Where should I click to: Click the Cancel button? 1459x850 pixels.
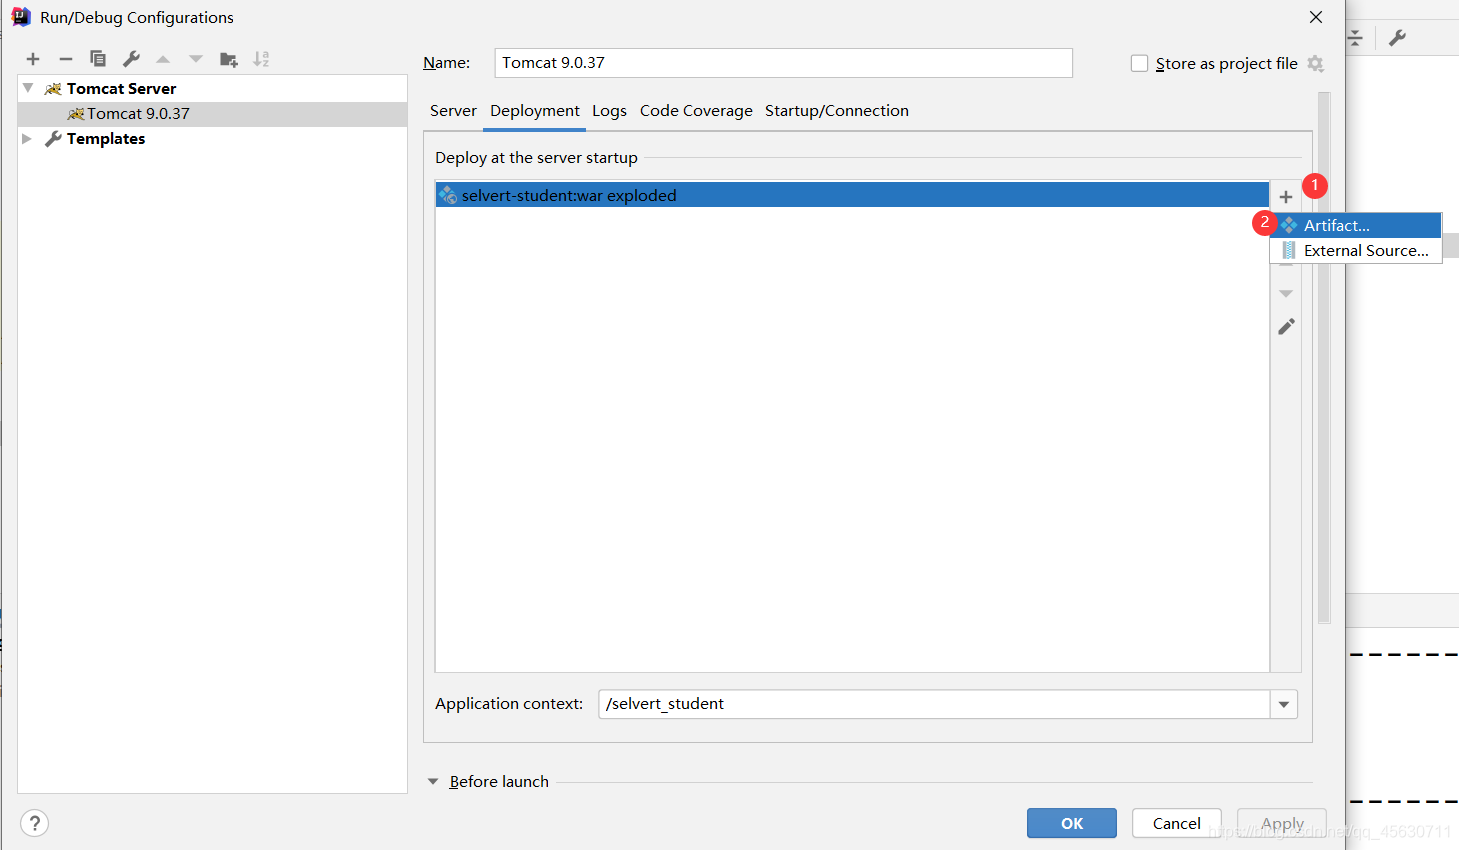coord(1177,823)
